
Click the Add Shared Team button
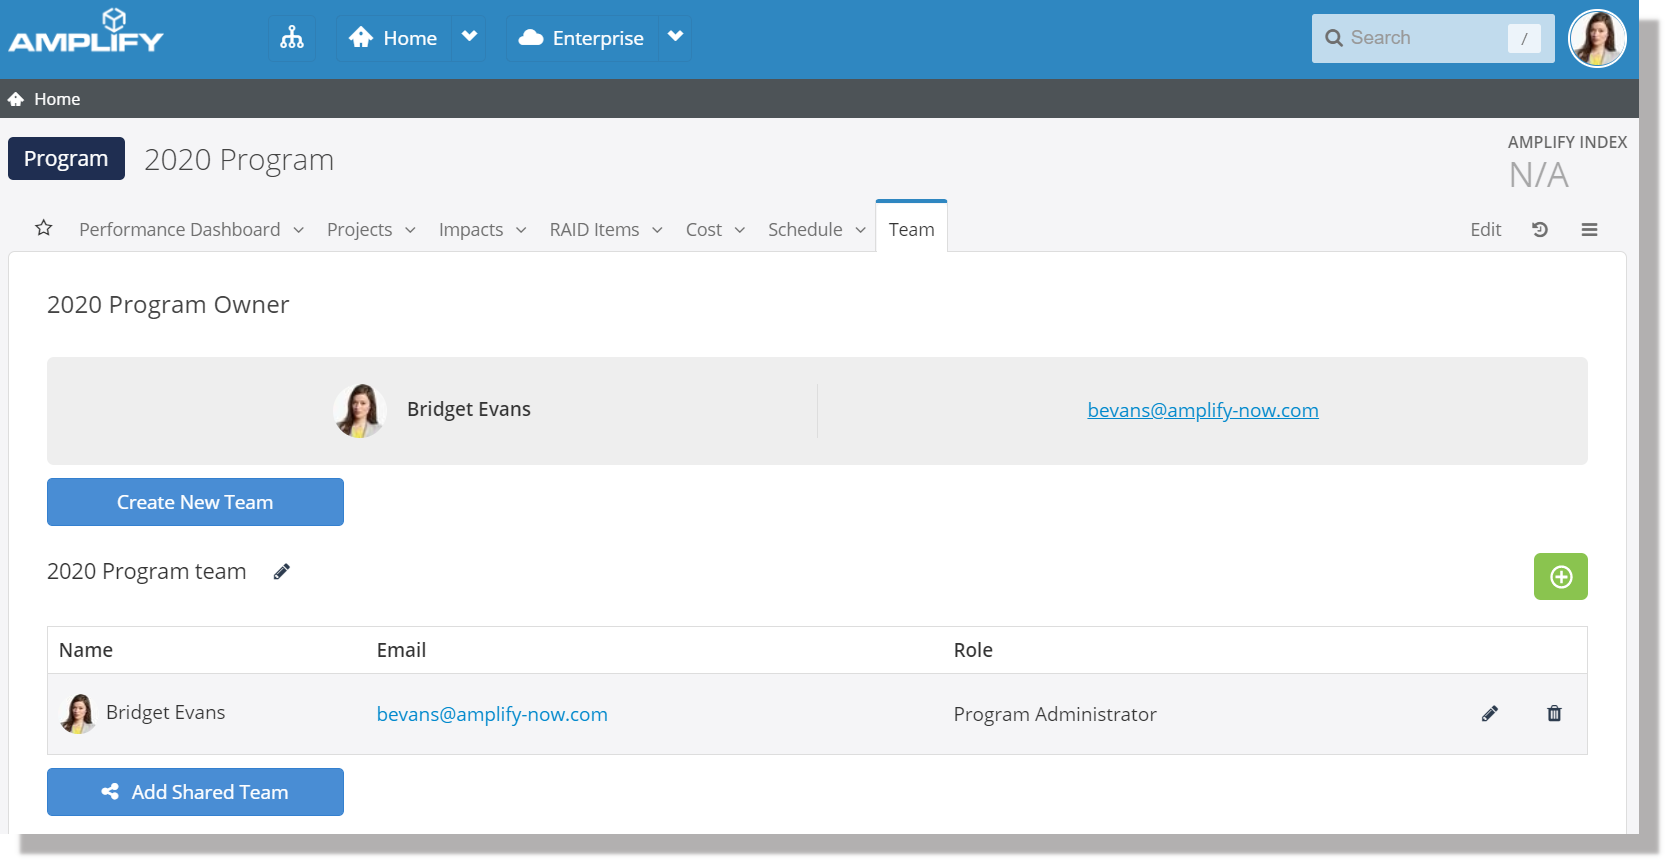click(195, 792)
